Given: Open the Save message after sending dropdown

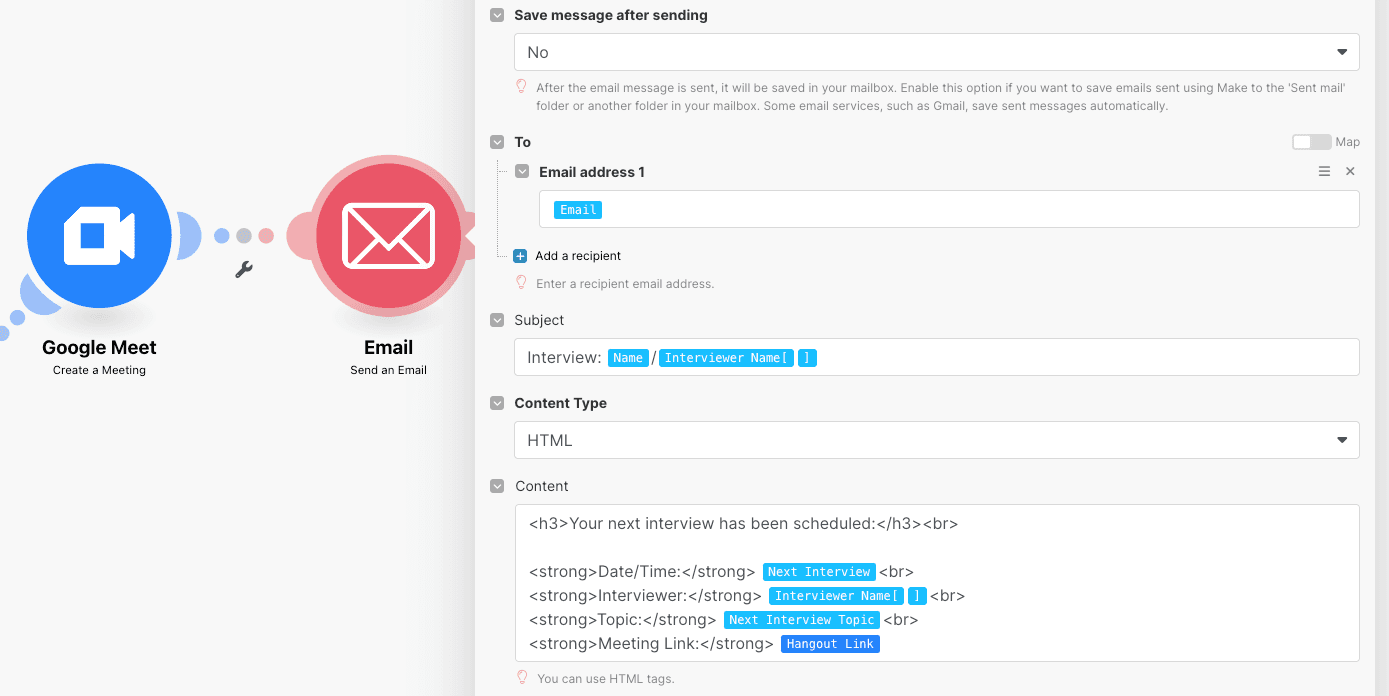Looking at the screenshot, I should tap(936, 51).
